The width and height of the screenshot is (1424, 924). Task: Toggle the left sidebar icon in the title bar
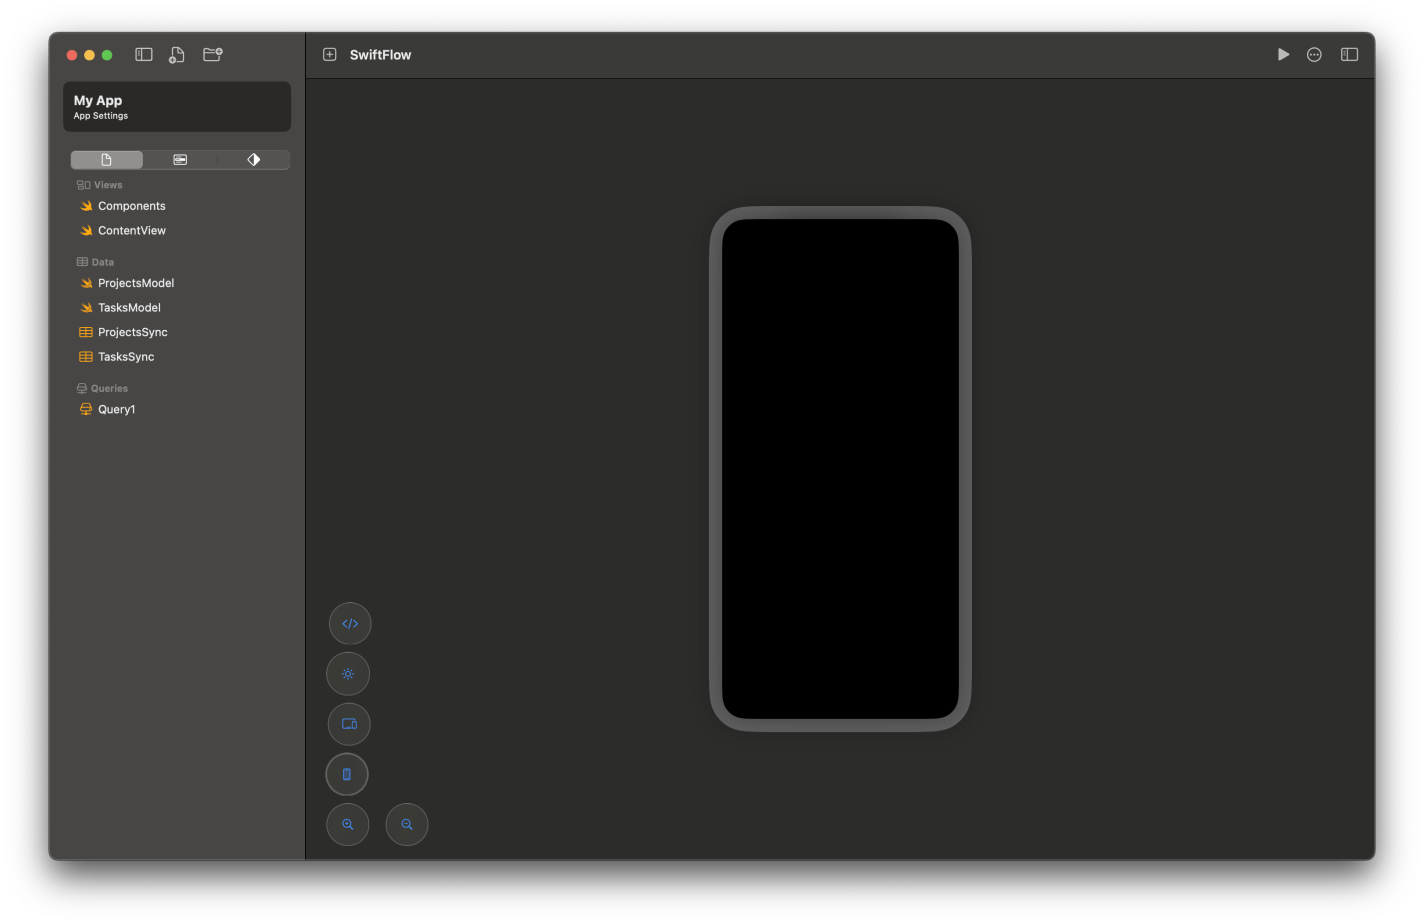coord(144,55)
